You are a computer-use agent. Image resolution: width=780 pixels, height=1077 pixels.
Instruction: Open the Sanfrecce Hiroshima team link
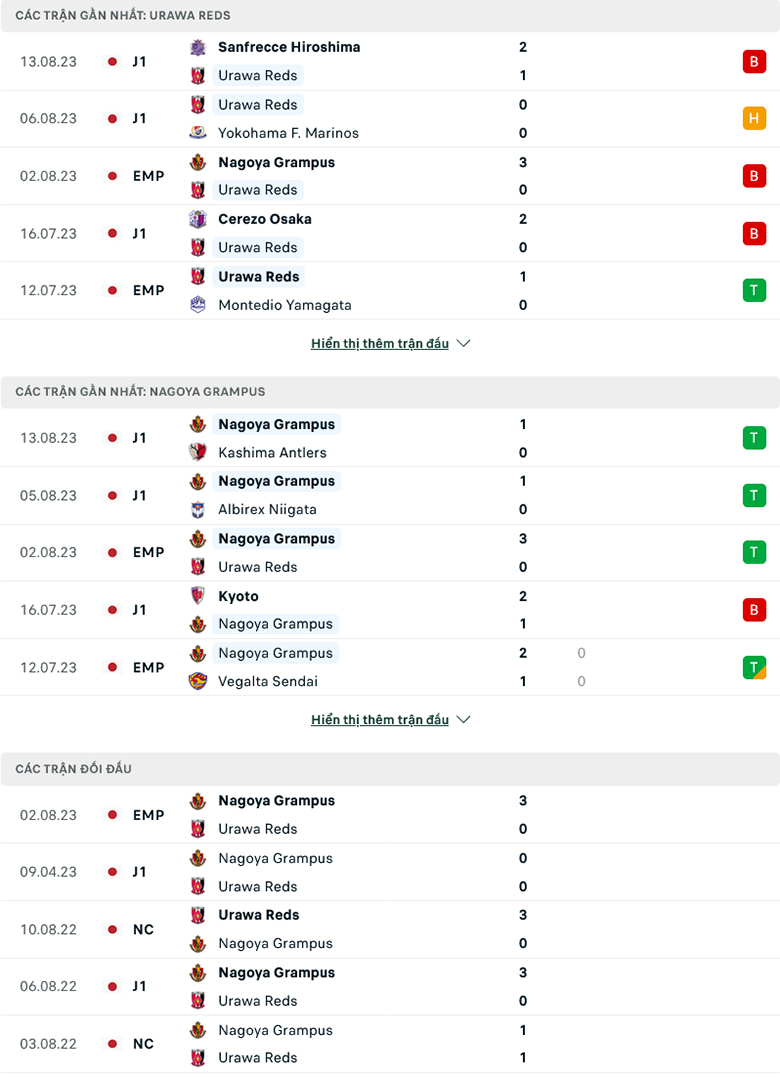(289, 47)
